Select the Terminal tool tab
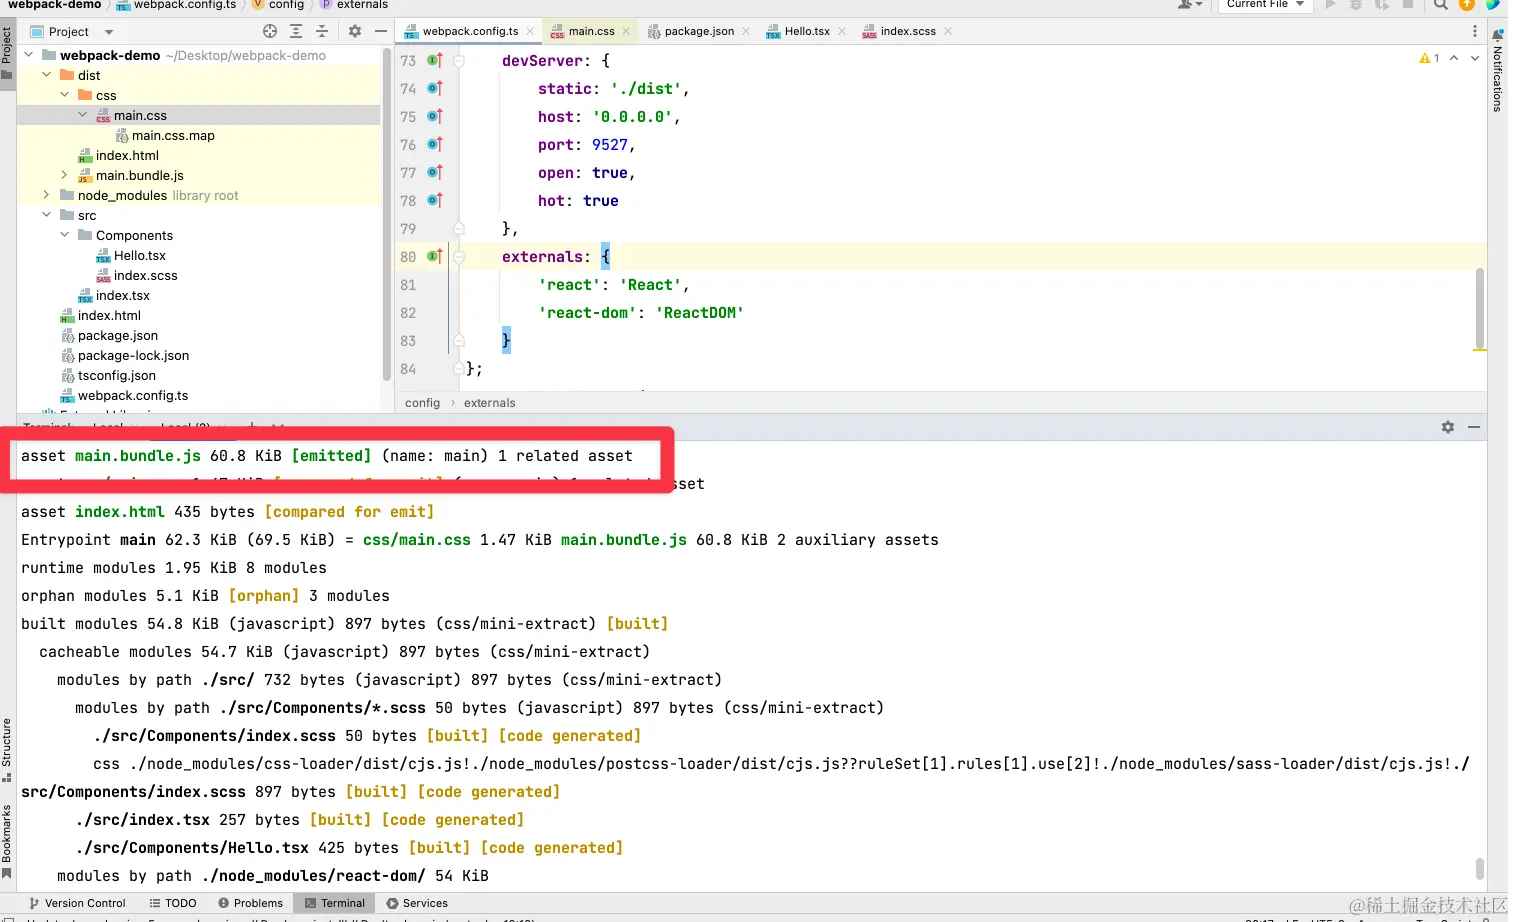Screen dimensions: 1515x922 pos(335,903)
